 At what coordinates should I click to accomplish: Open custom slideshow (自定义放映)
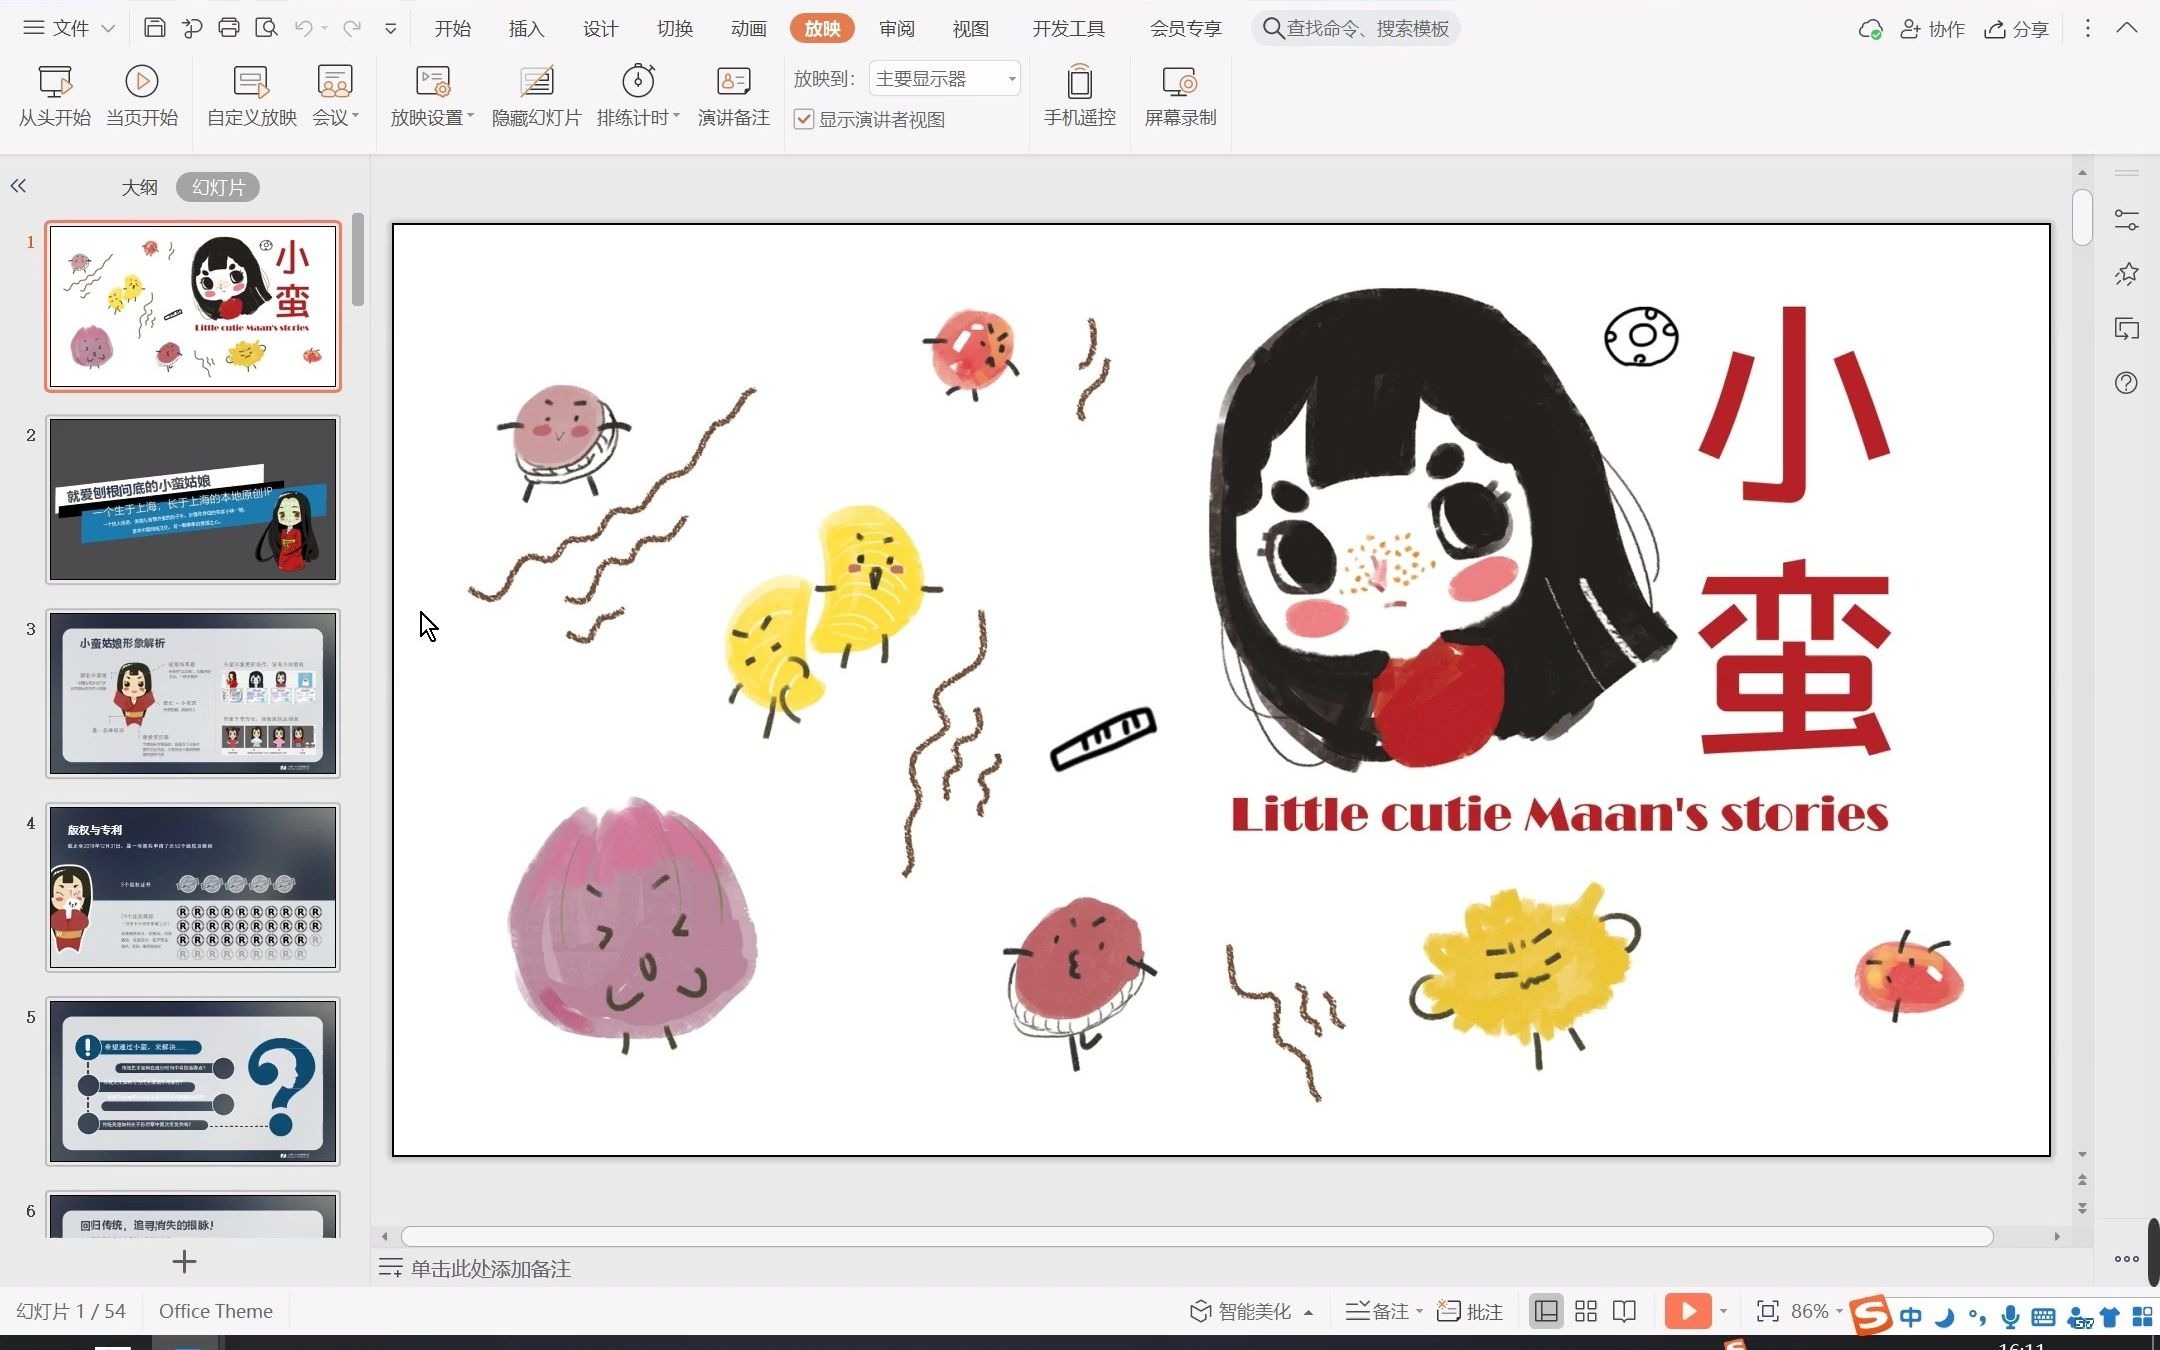251,96
